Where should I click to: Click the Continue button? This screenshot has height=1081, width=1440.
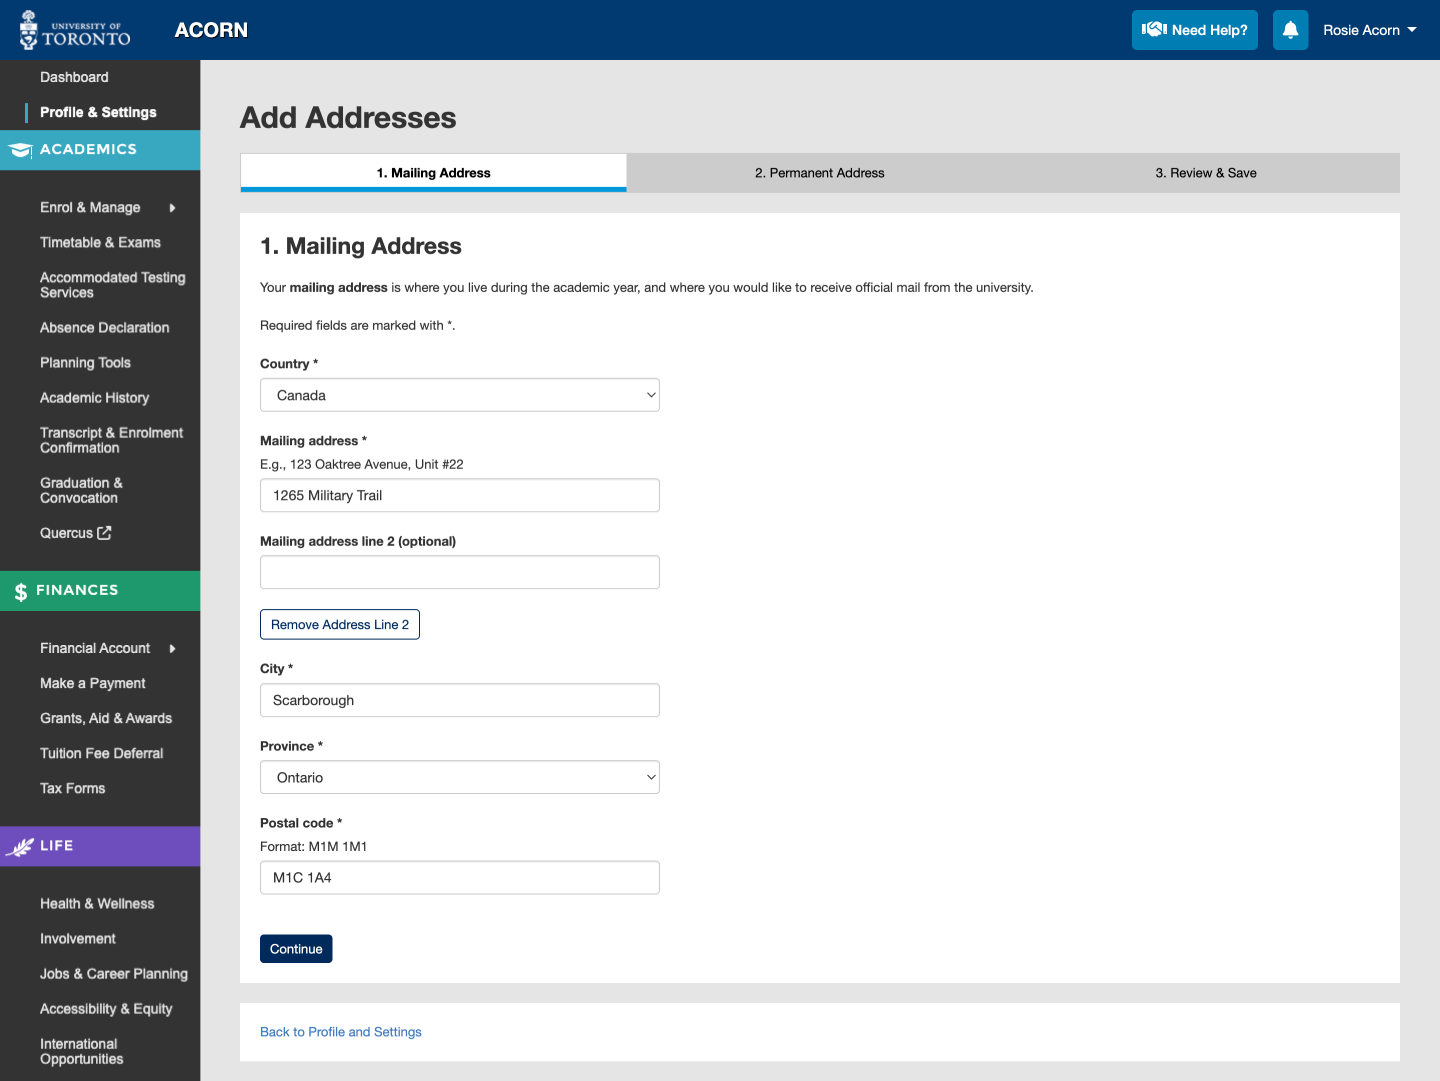point(296,949)
